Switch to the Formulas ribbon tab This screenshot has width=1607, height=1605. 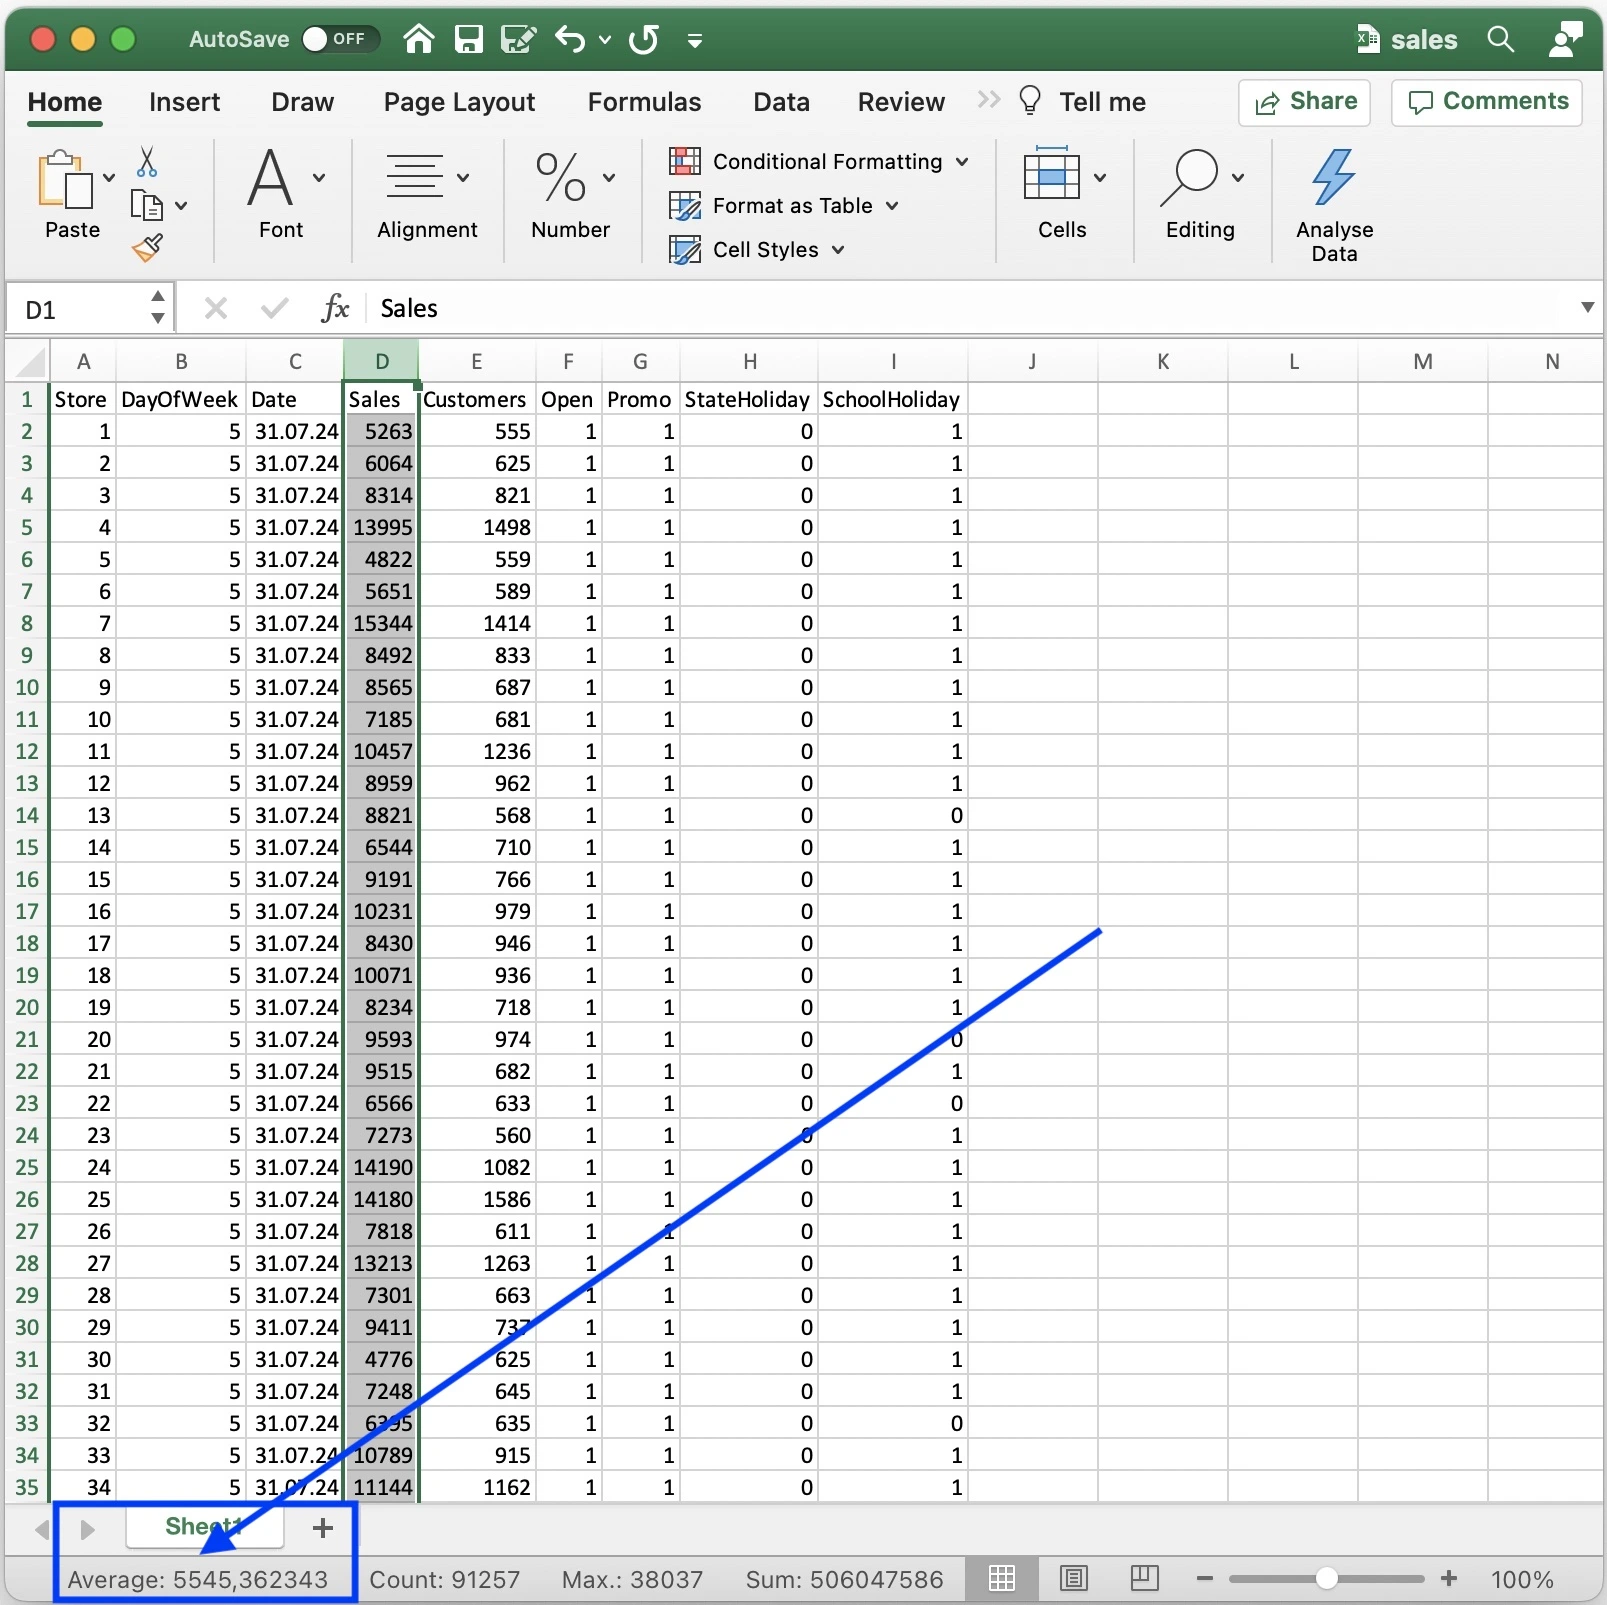[644, 101]
